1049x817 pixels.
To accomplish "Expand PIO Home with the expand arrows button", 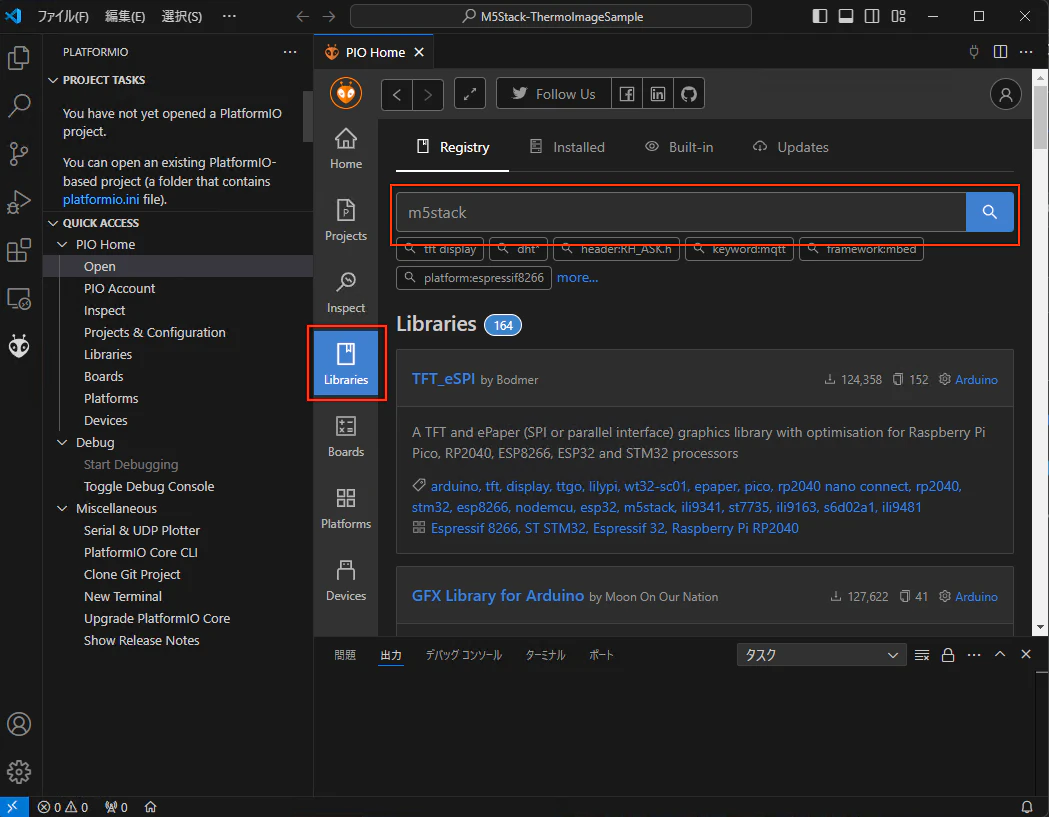I will click(470, 94).
